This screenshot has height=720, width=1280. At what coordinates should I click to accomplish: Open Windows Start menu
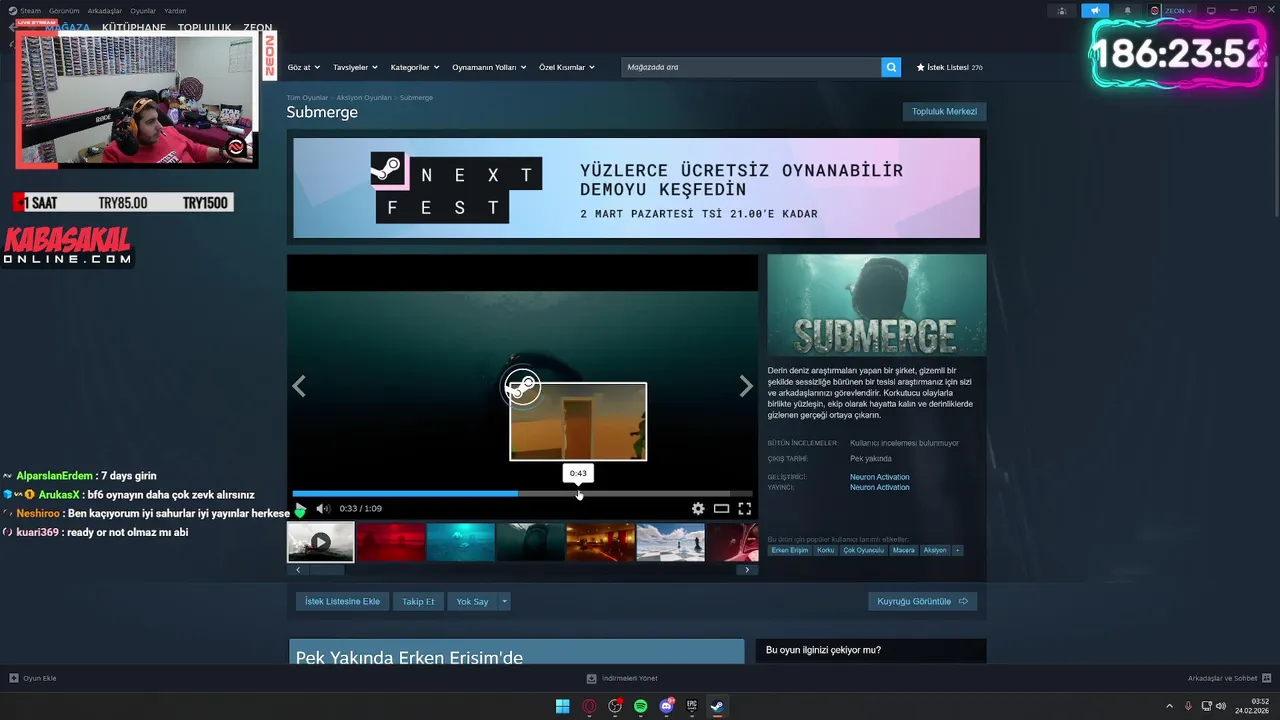(x=563, y=706)
